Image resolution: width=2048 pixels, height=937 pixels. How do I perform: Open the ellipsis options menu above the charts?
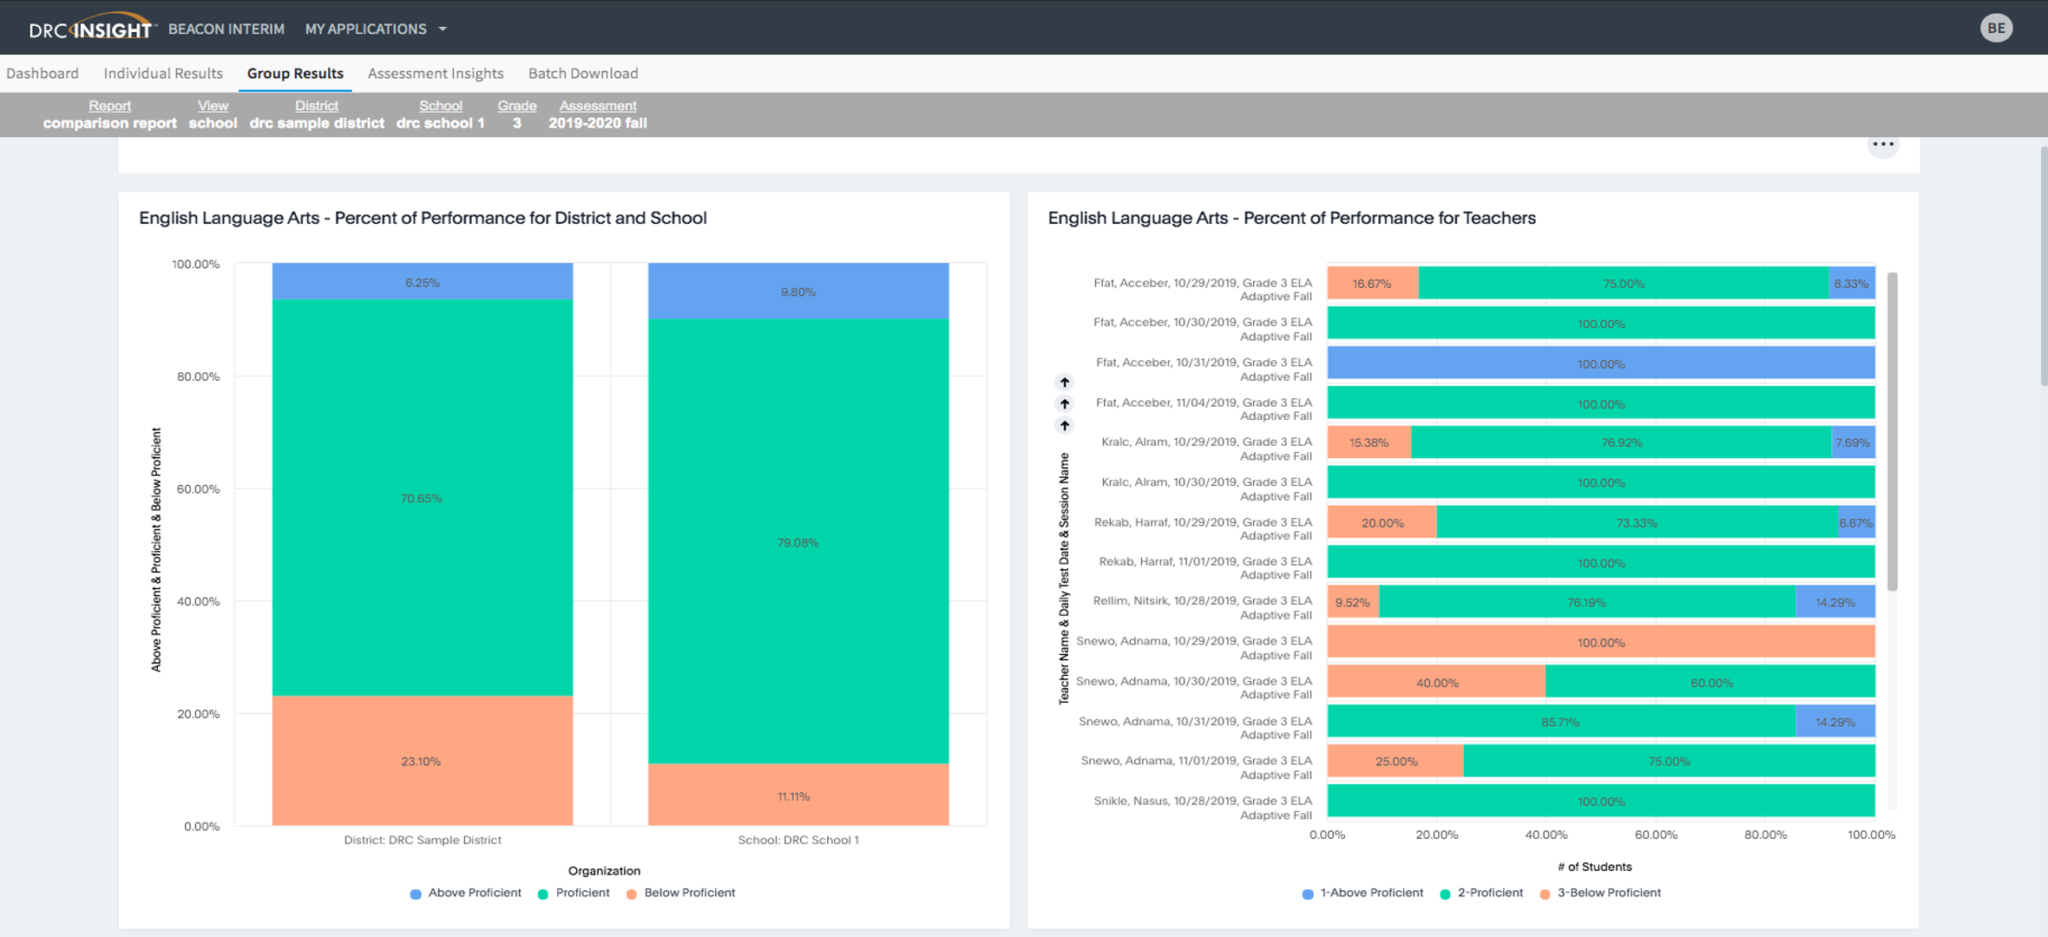click(x=1883, y=144)
